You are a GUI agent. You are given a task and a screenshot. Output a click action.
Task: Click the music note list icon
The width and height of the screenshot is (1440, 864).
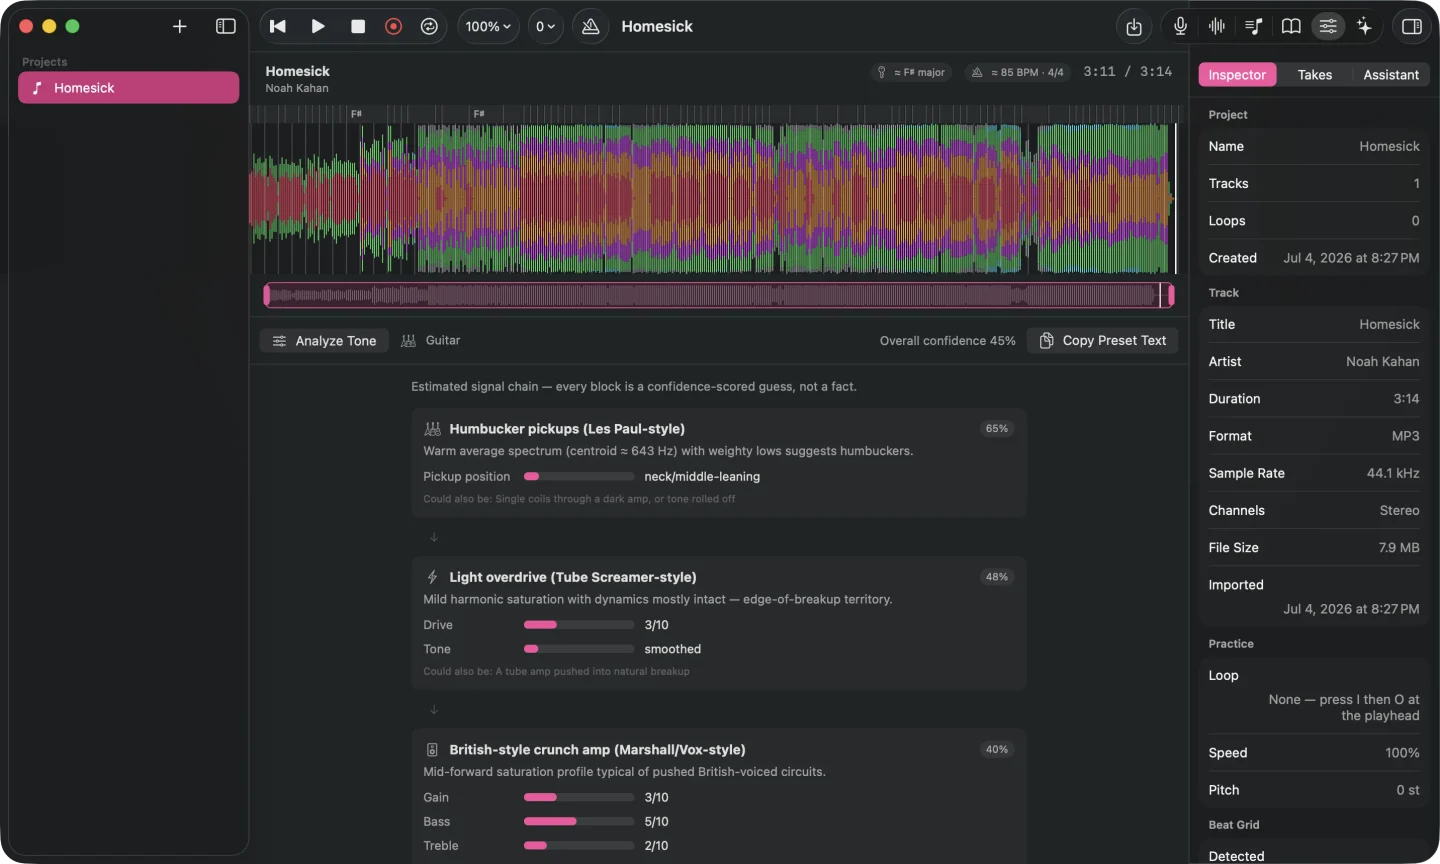(1254, 27)
